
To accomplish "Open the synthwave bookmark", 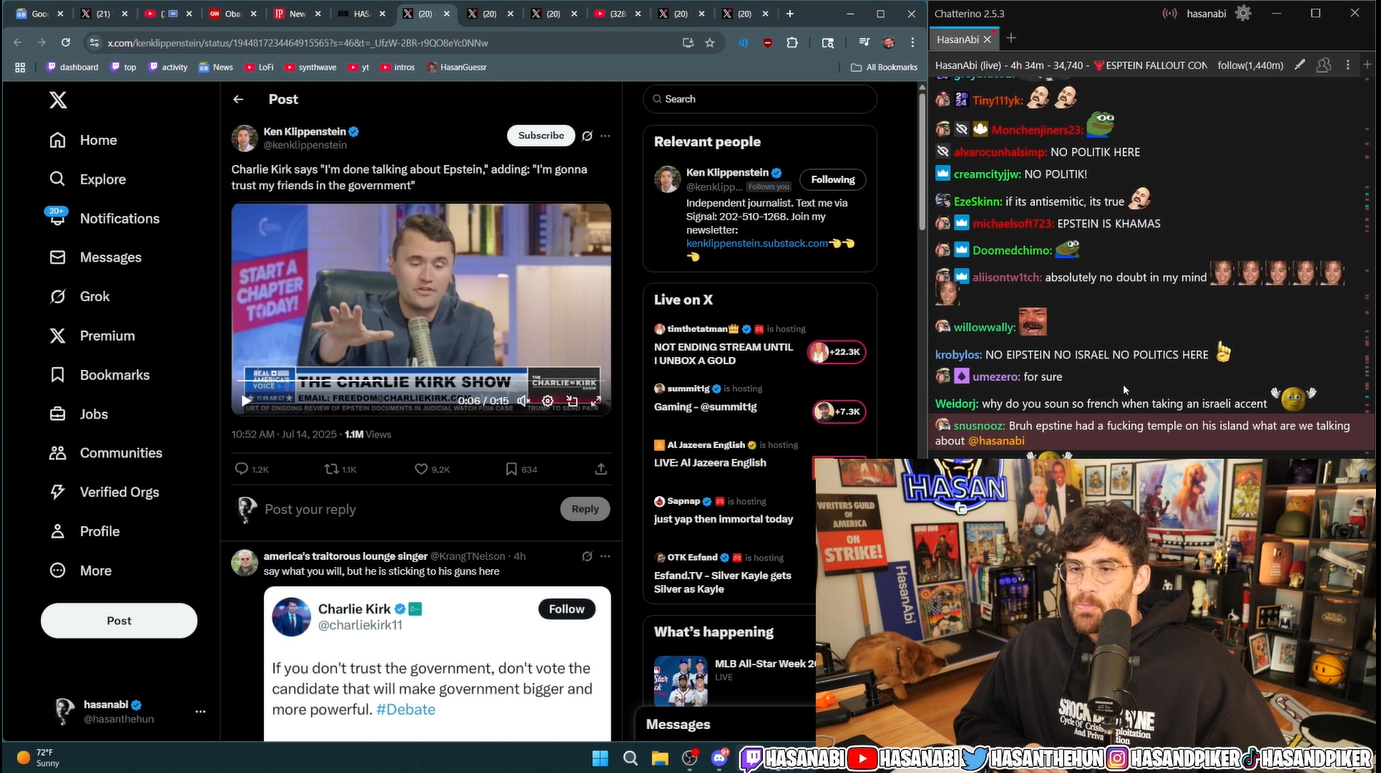I will (x=311, y=67).
